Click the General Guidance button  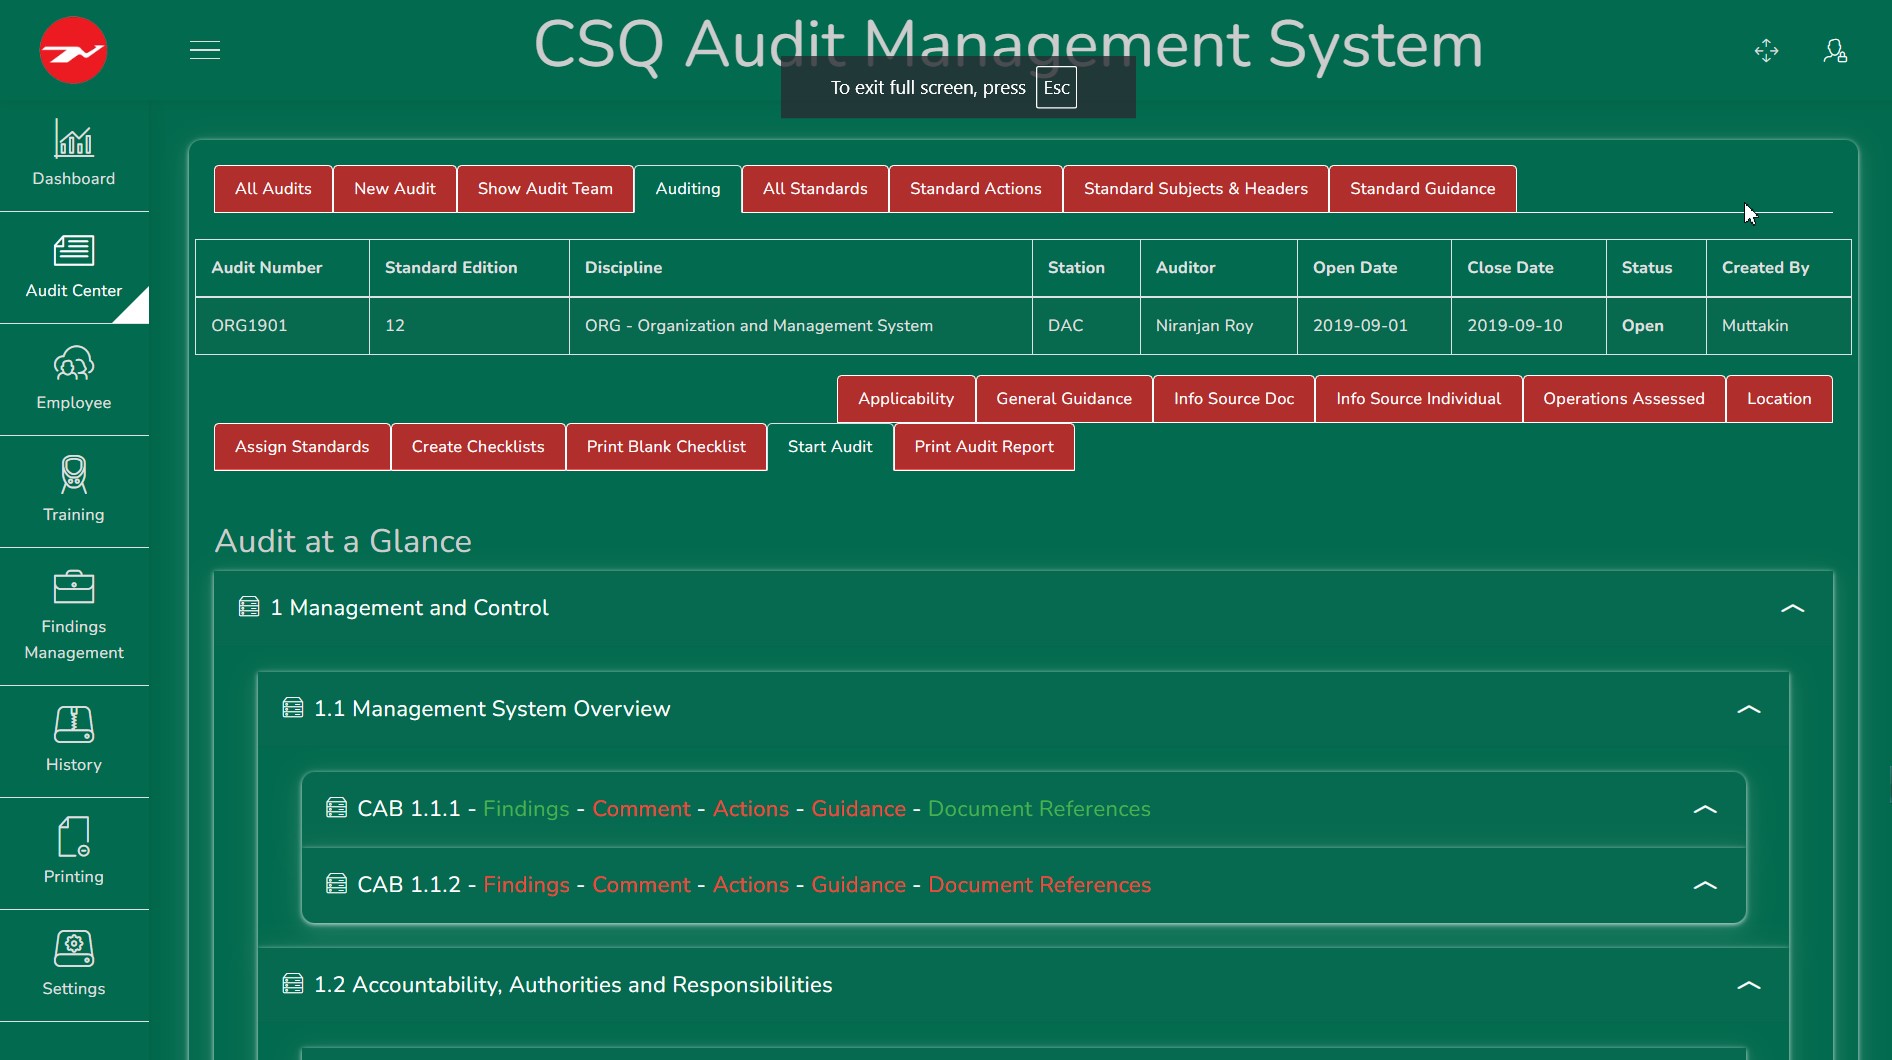(1064, 399)
